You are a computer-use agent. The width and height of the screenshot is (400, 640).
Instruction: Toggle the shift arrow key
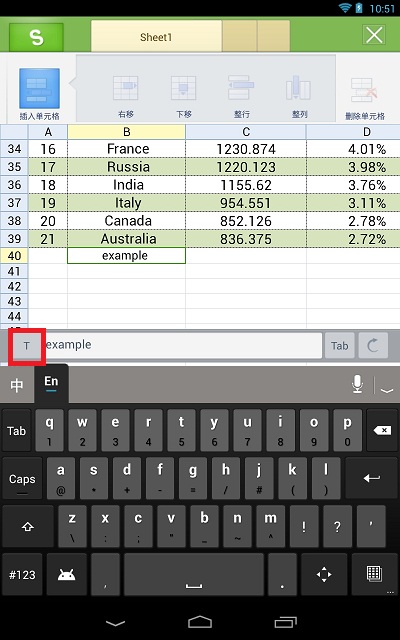pyautogui.click(x=28, y=527)
